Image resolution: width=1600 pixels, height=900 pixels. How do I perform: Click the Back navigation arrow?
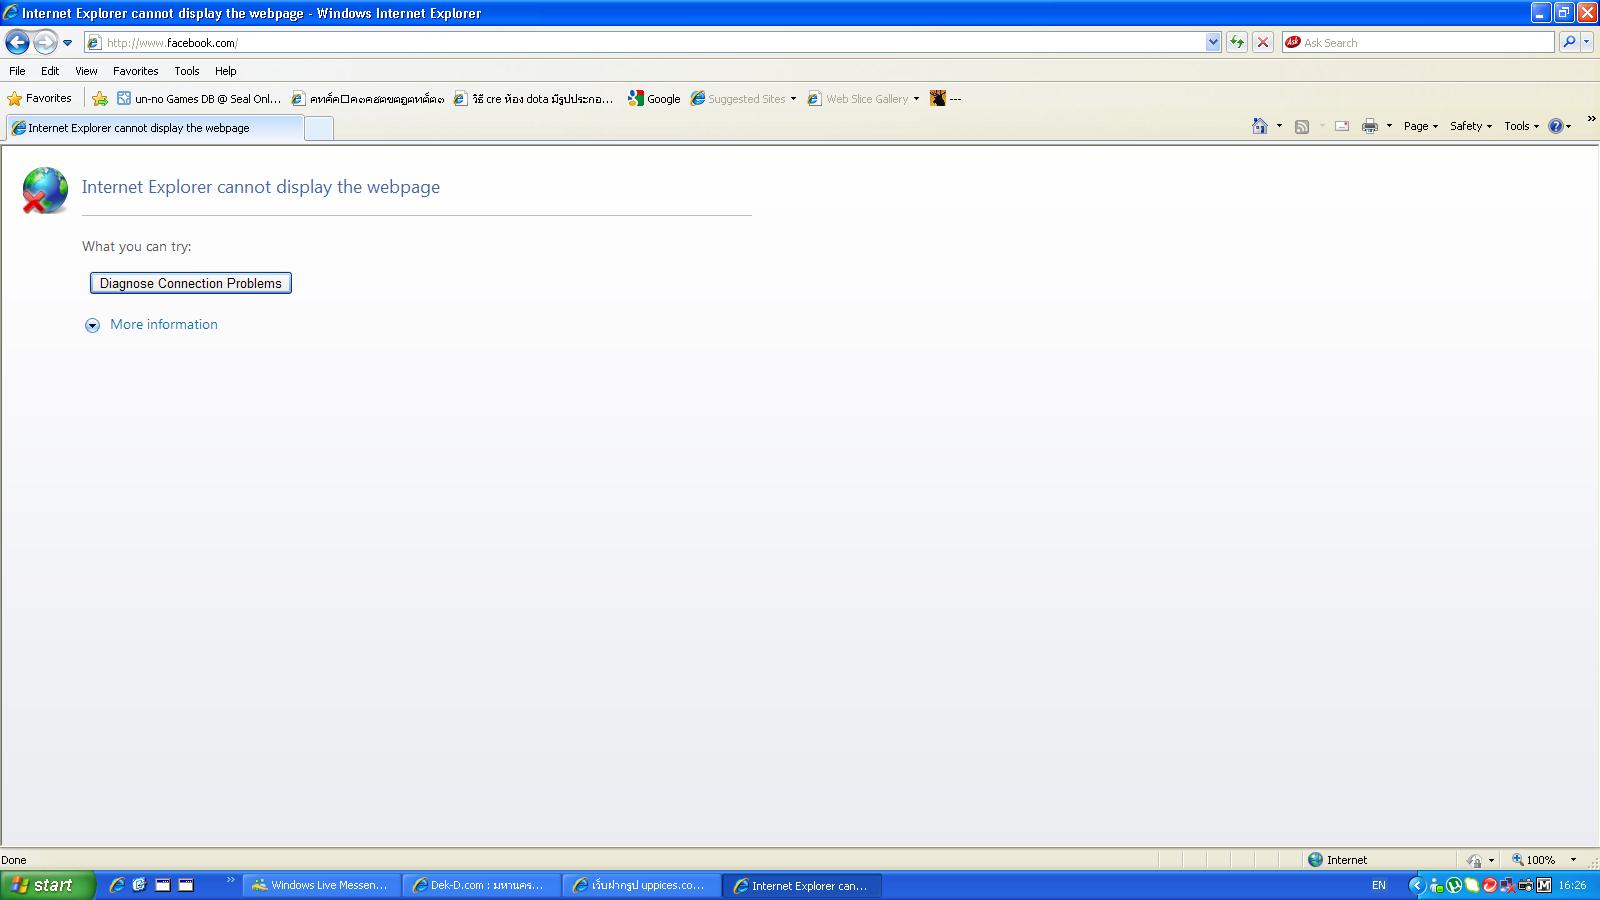click(17, 42)
